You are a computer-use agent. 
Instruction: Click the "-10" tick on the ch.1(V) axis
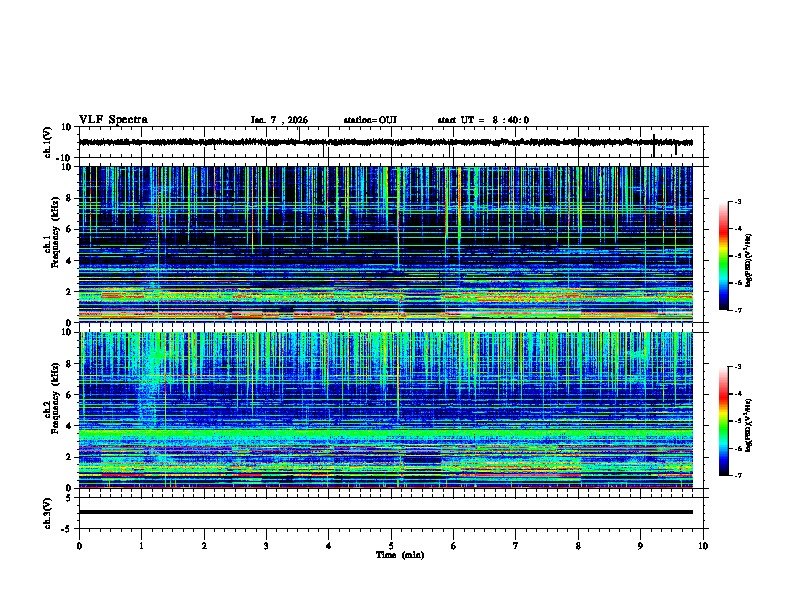click(65, 158)
